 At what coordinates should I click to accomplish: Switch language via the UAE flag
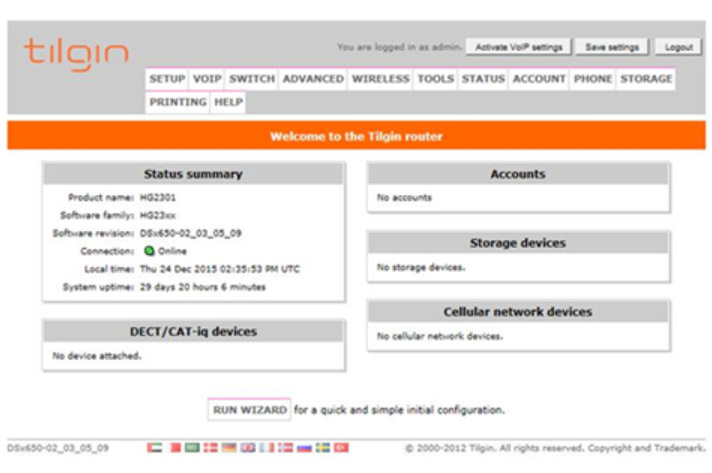(154, 448)
